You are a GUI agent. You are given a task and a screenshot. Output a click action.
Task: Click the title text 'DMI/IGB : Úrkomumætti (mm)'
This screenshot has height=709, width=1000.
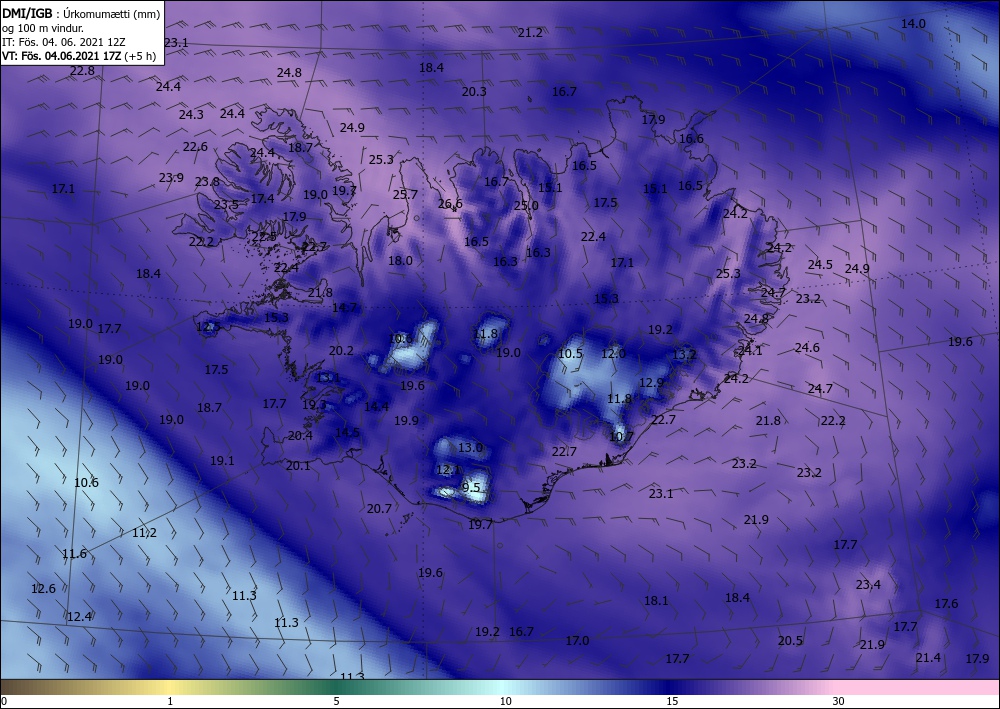point(81,13)
